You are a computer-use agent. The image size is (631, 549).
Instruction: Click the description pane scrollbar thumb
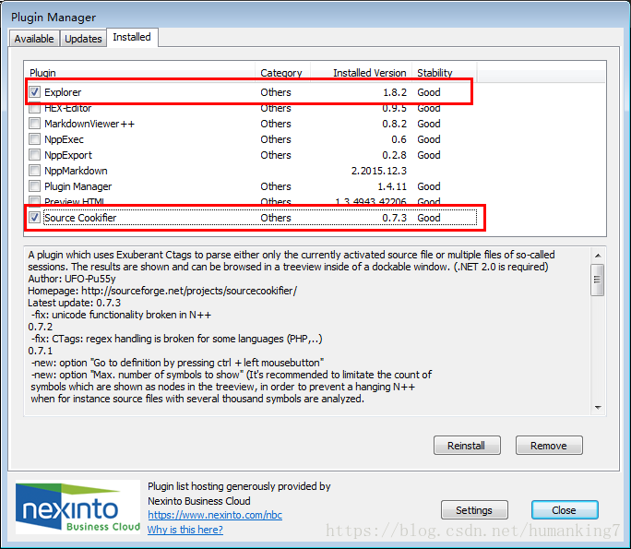click(x=598, y=281)
